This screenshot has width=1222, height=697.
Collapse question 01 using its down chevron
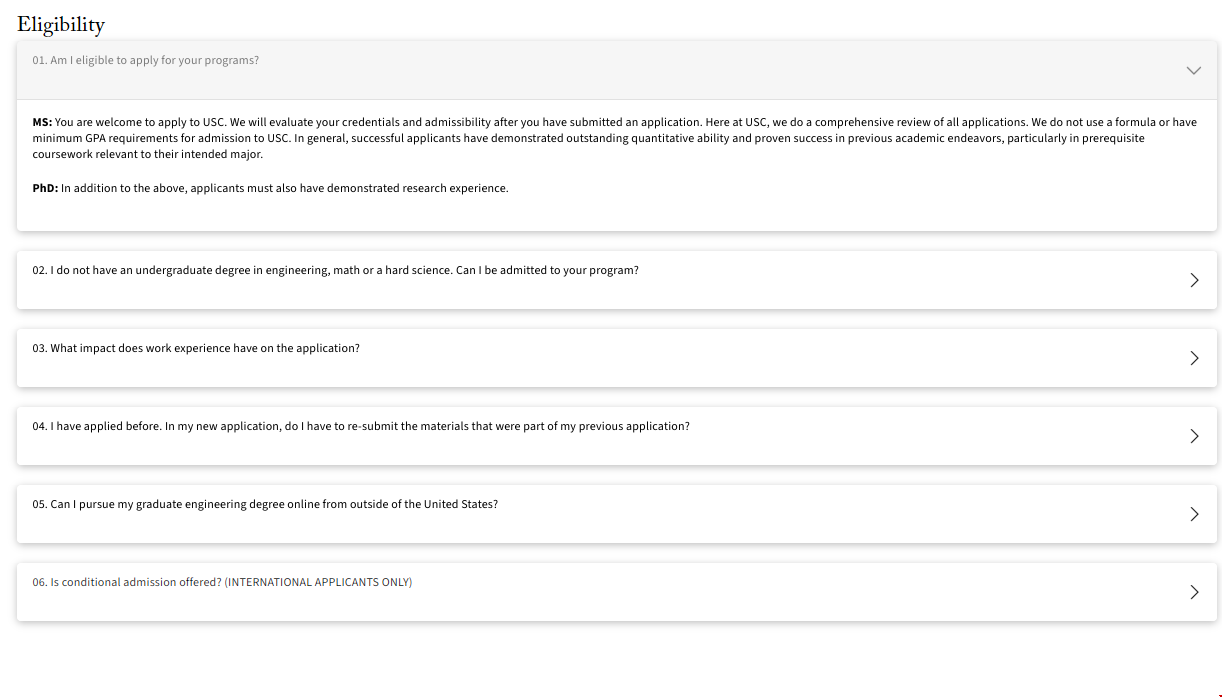(x=1193, y=71)
